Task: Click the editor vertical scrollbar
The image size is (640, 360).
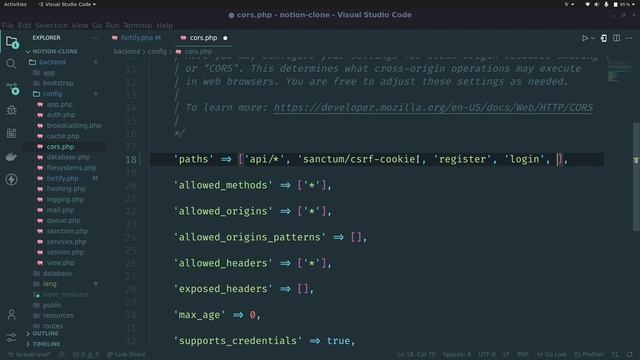Action: [636, 176]
